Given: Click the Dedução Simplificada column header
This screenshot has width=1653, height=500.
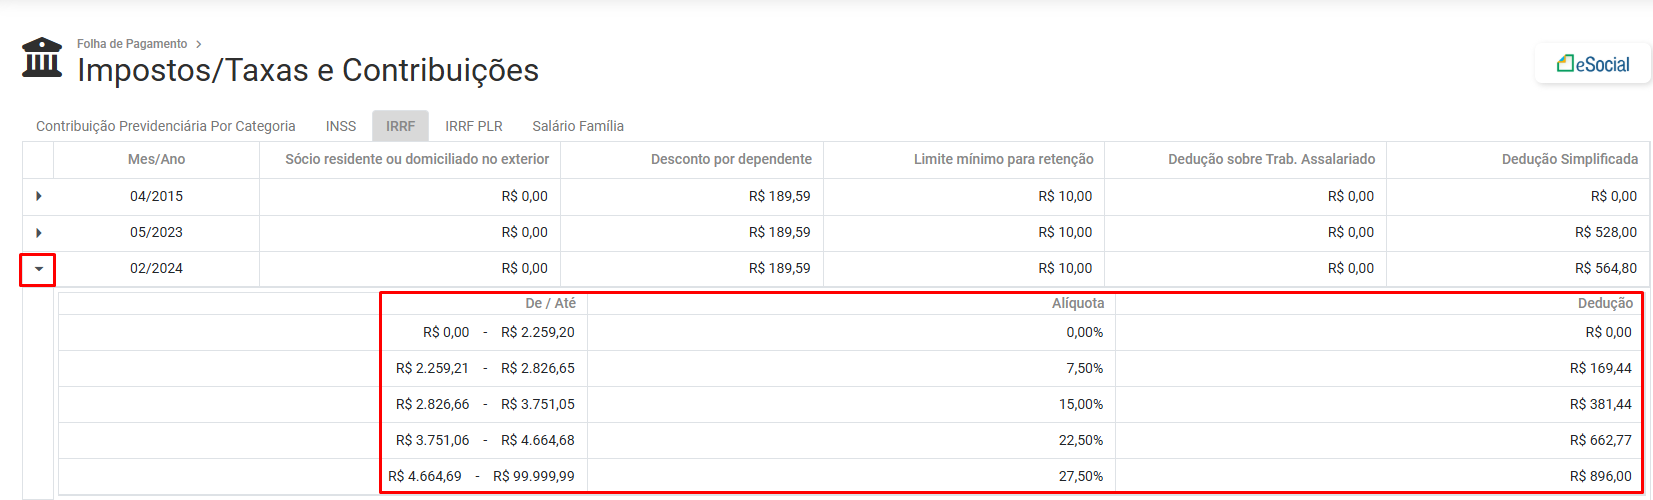Looking at the screenshot, I should coord(1569,159).
